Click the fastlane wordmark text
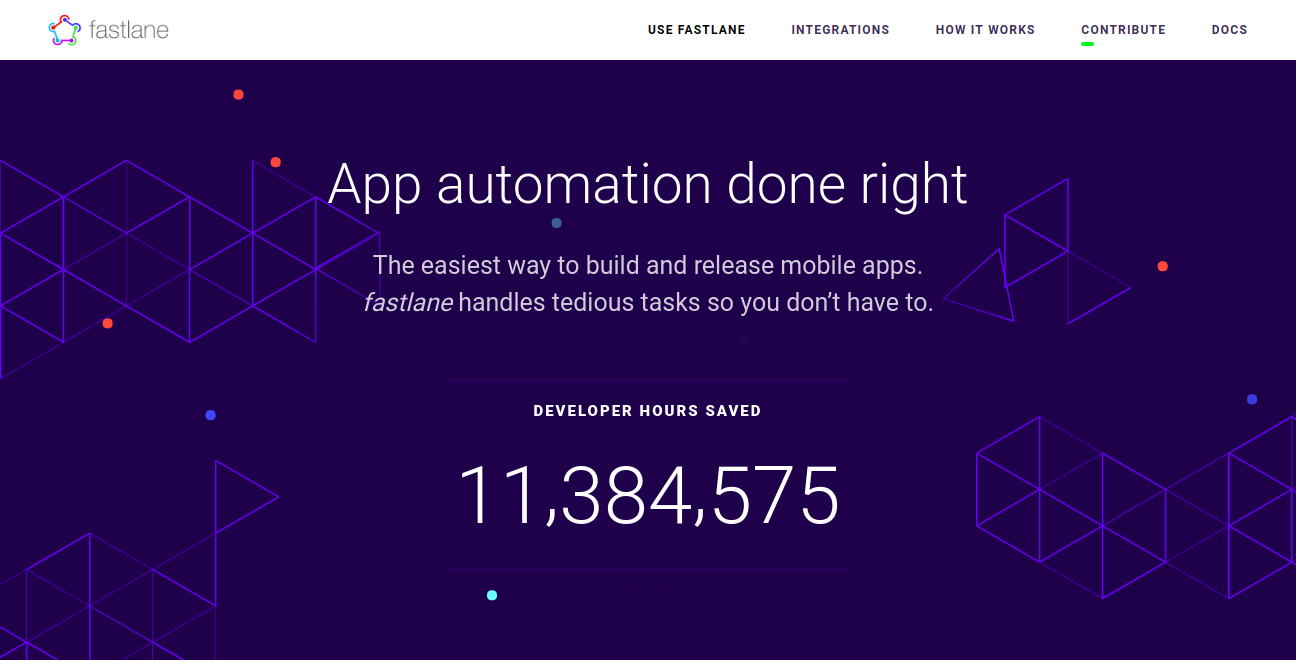Screen dimensions: 1296x663 pyautogui.click(x=128, y=30)
